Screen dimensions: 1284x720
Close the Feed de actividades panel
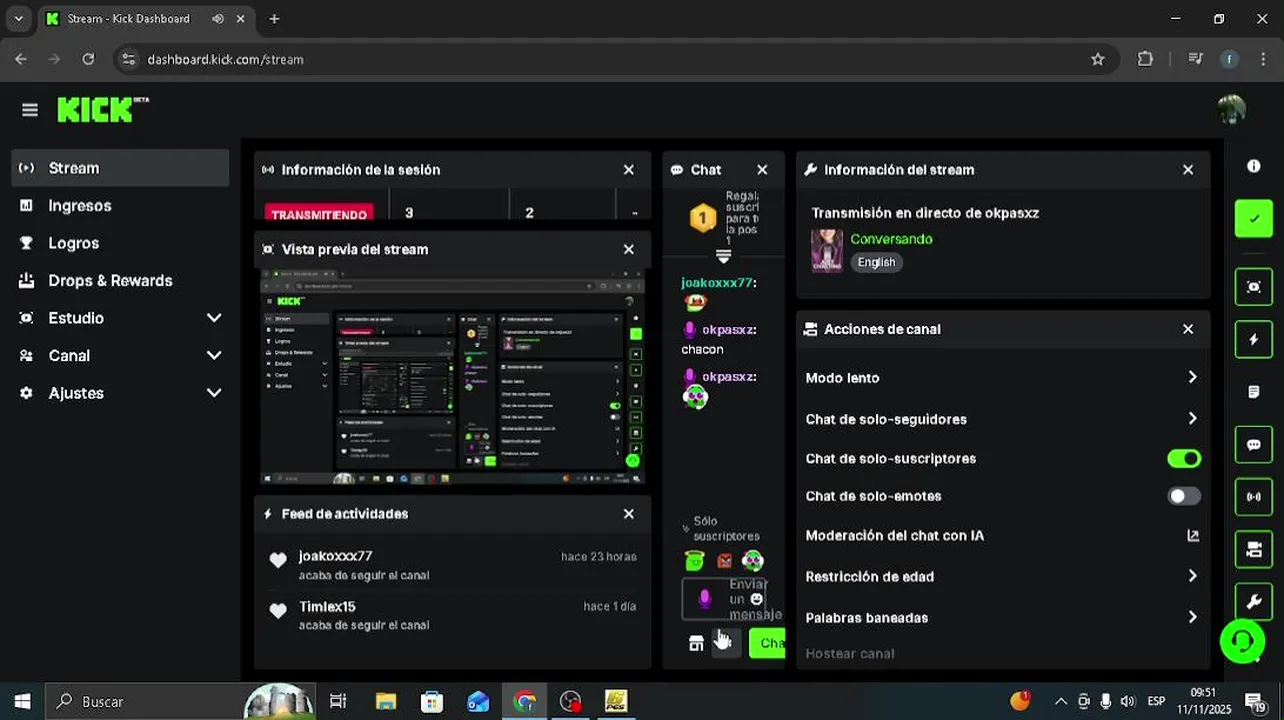(x=629, y=514)
